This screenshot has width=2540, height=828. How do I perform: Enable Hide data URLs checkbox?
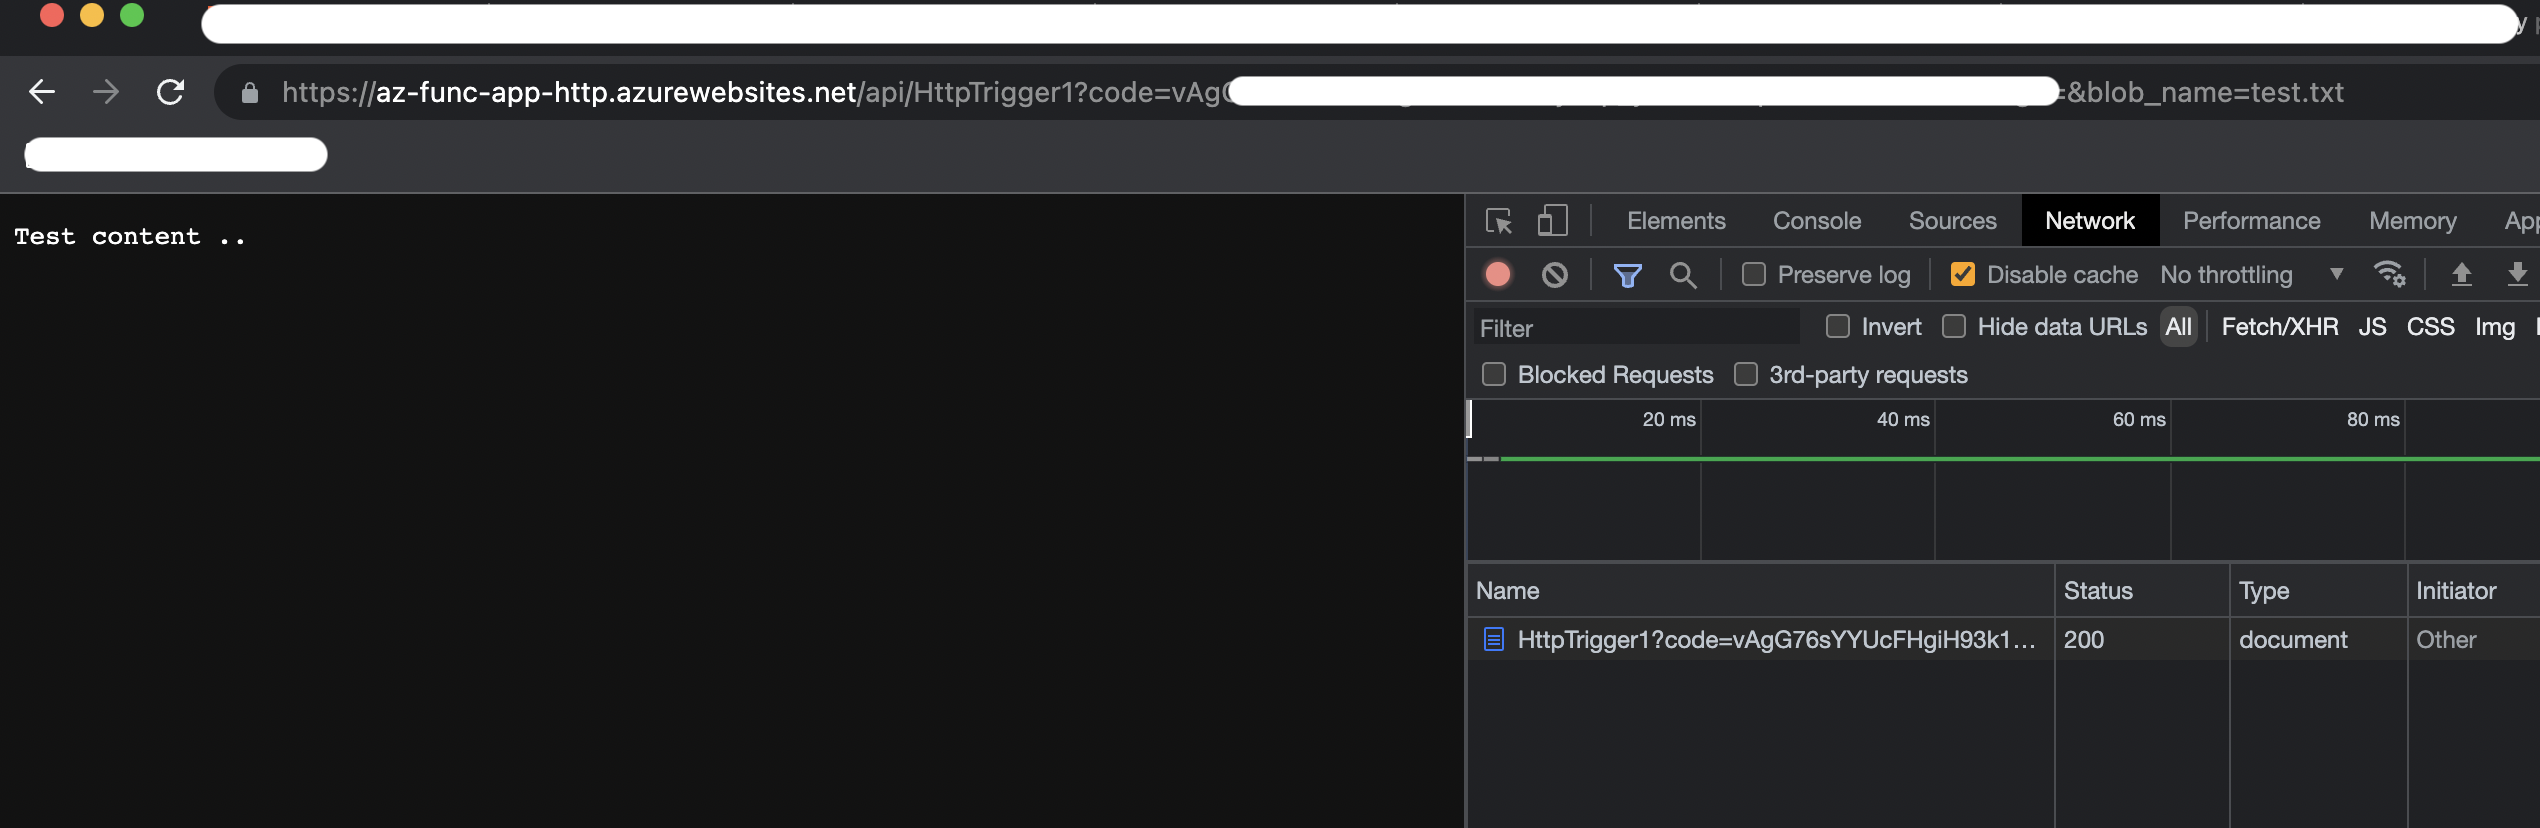(1954, 326)
